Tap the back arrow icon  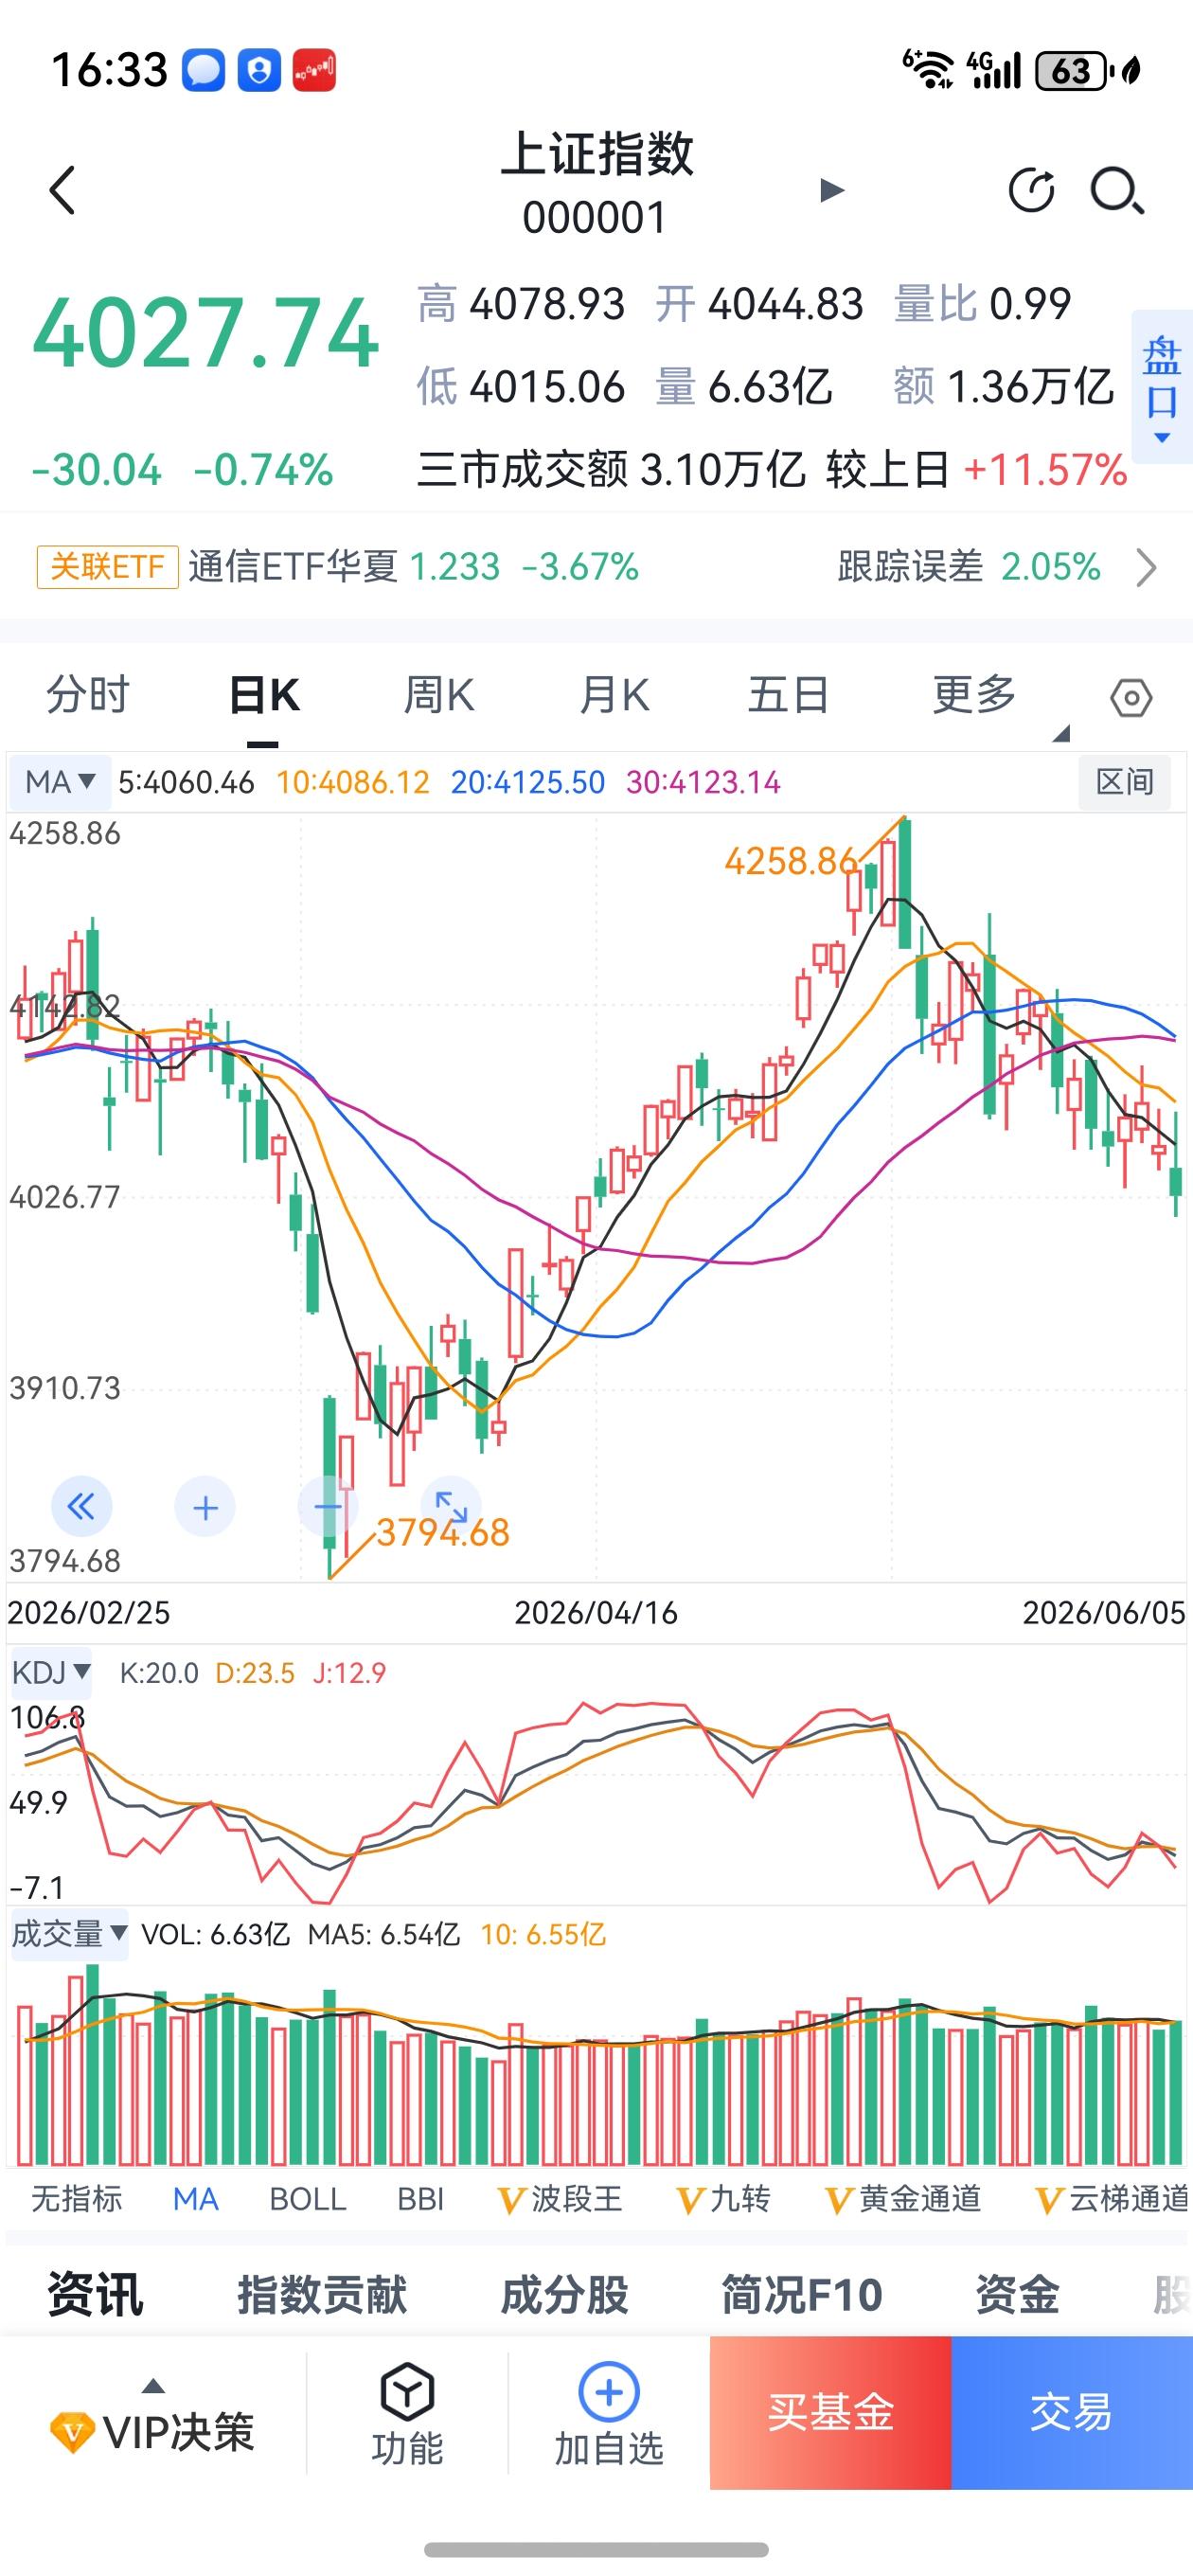click(x=62, y=190)
